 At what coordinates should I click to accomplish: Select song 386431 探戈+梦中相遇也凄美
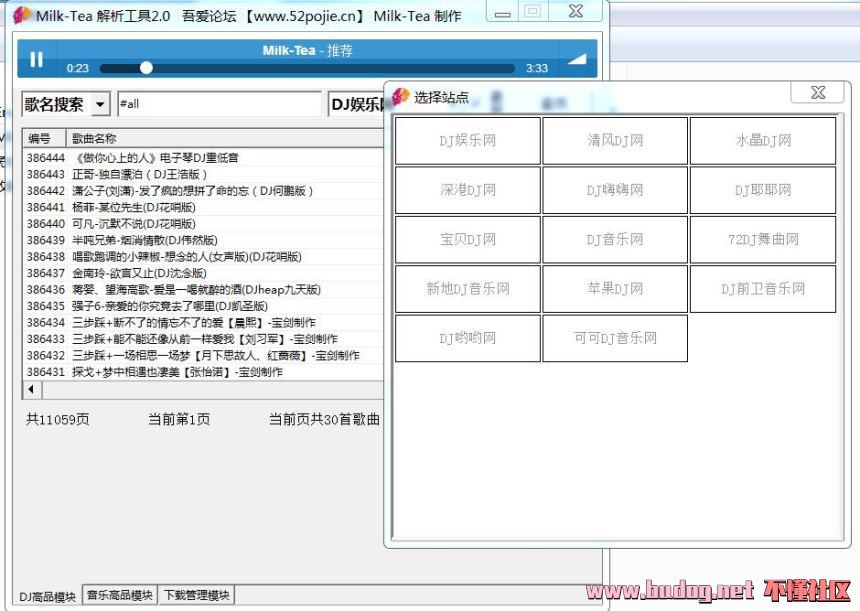click(x=203, y=372)
